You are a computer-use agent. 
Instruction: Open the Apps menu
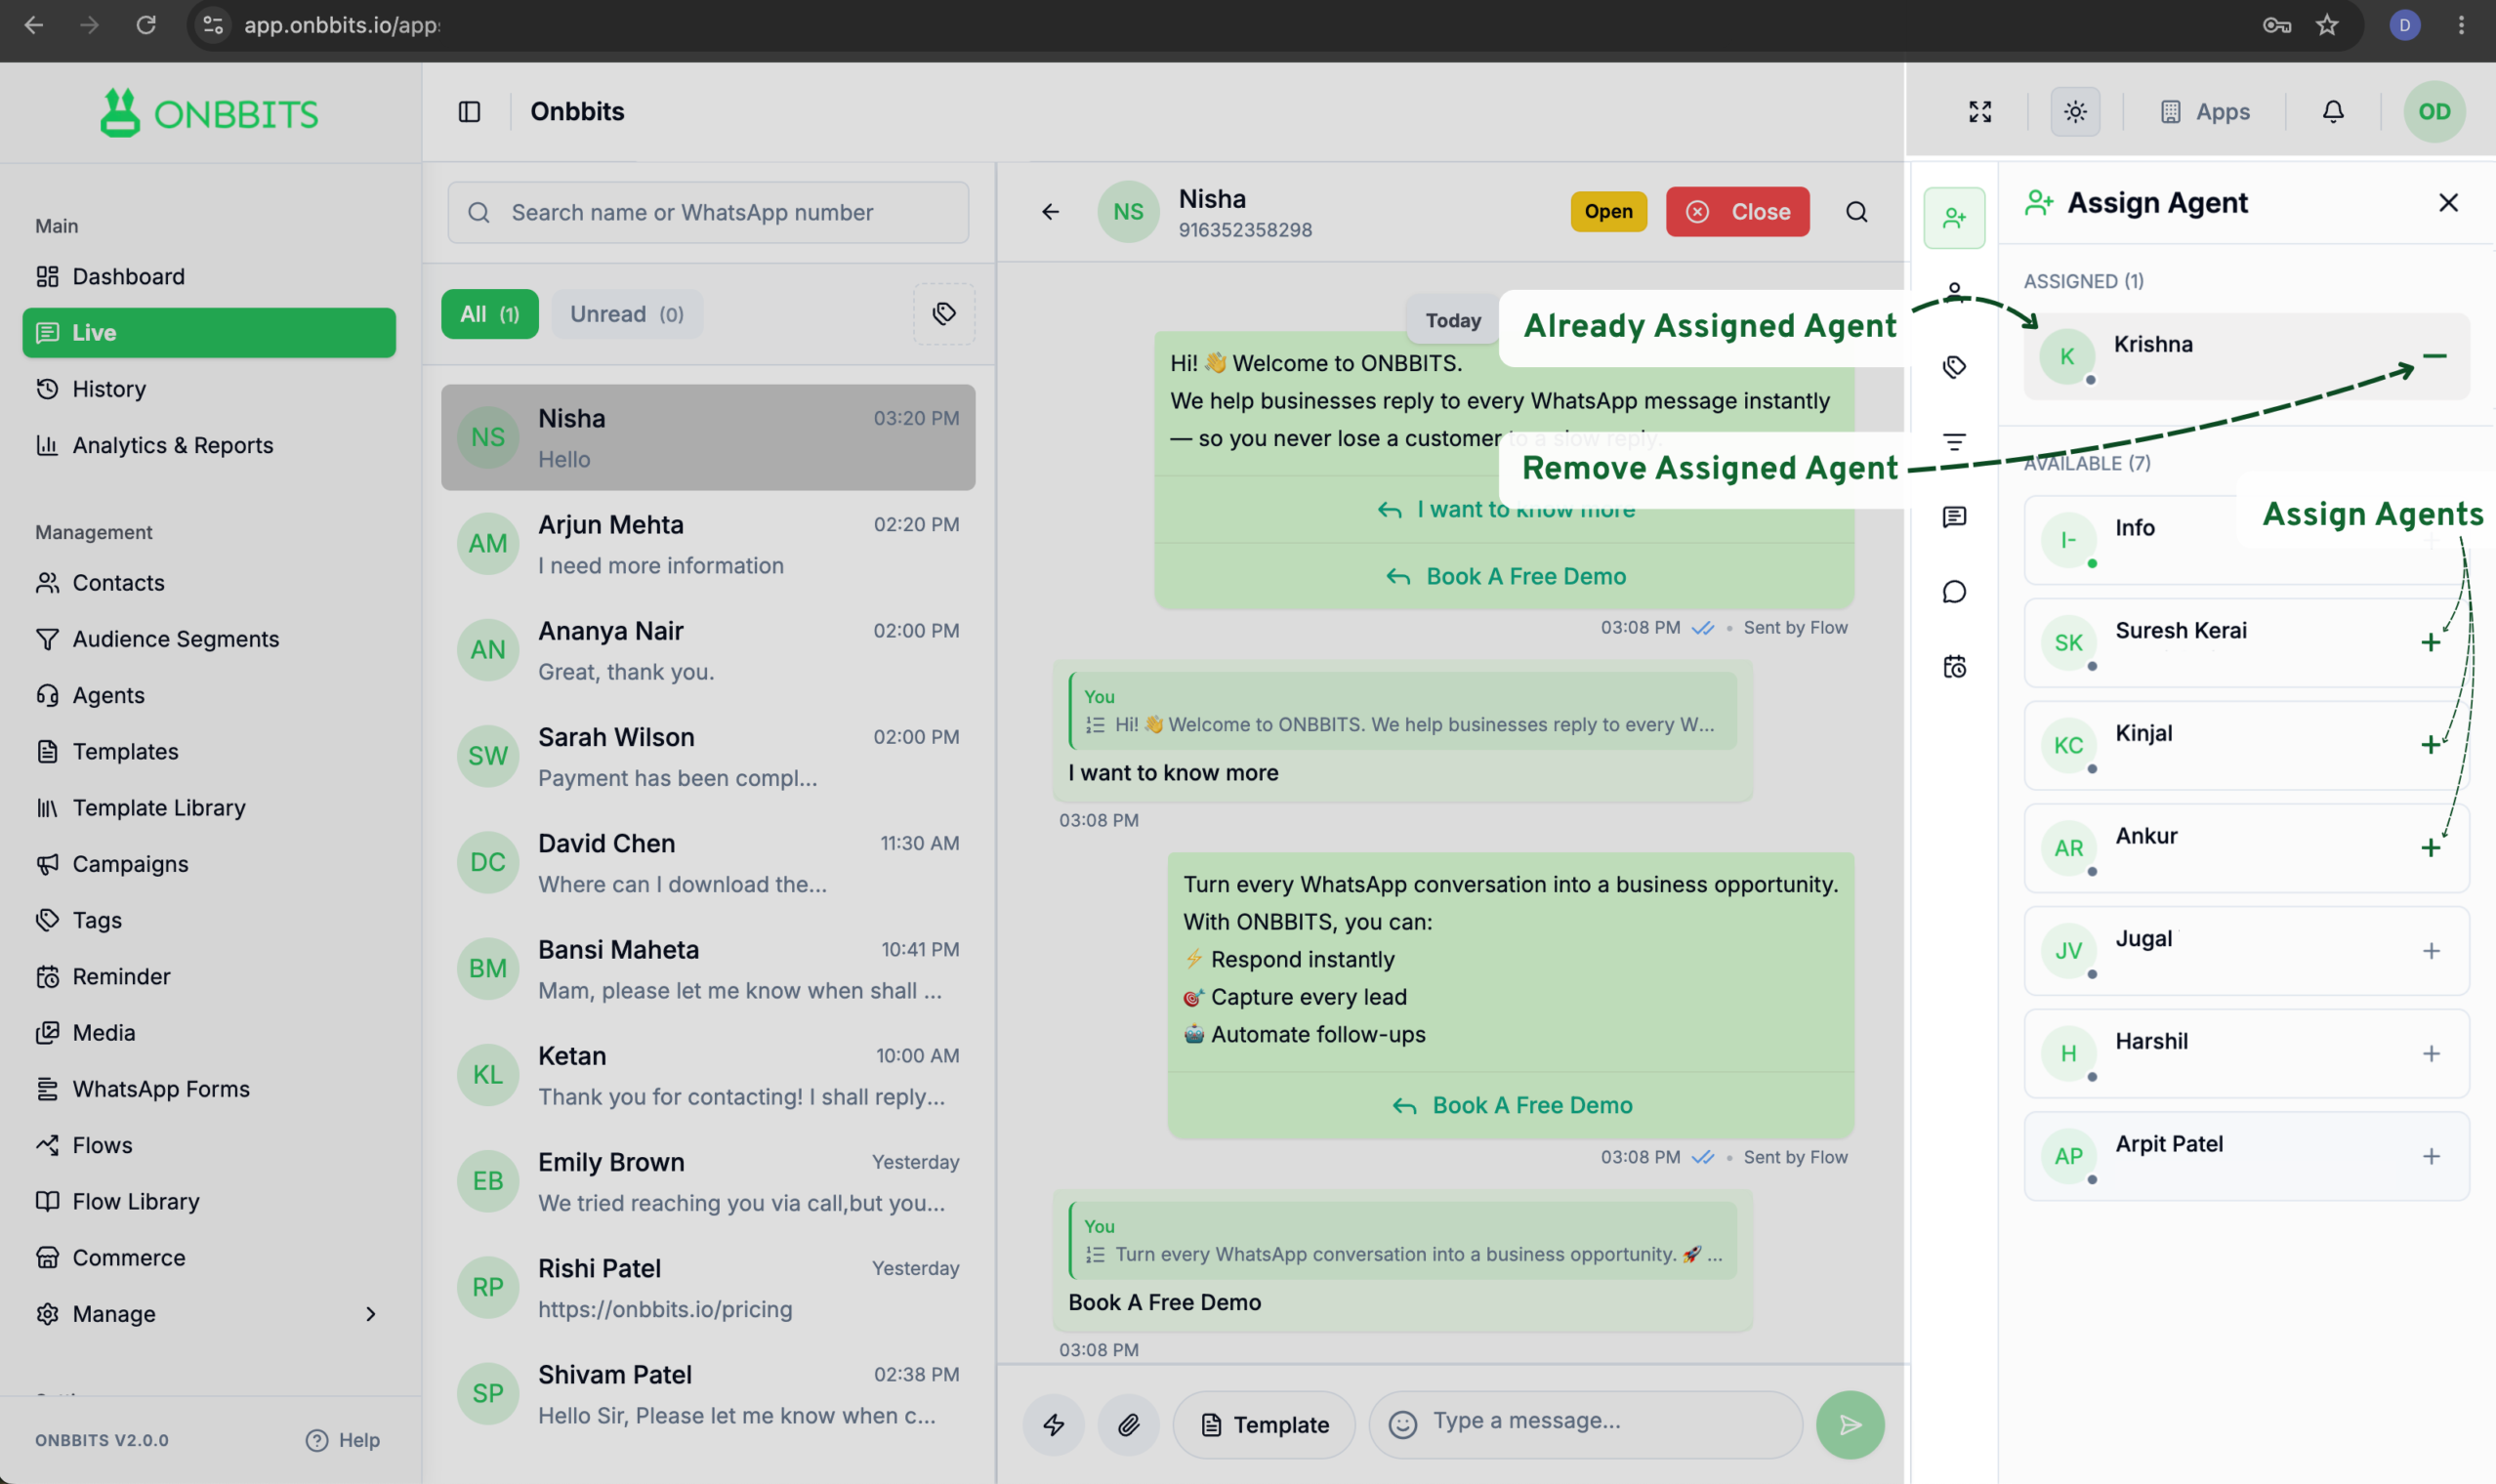pos(2205,111)
